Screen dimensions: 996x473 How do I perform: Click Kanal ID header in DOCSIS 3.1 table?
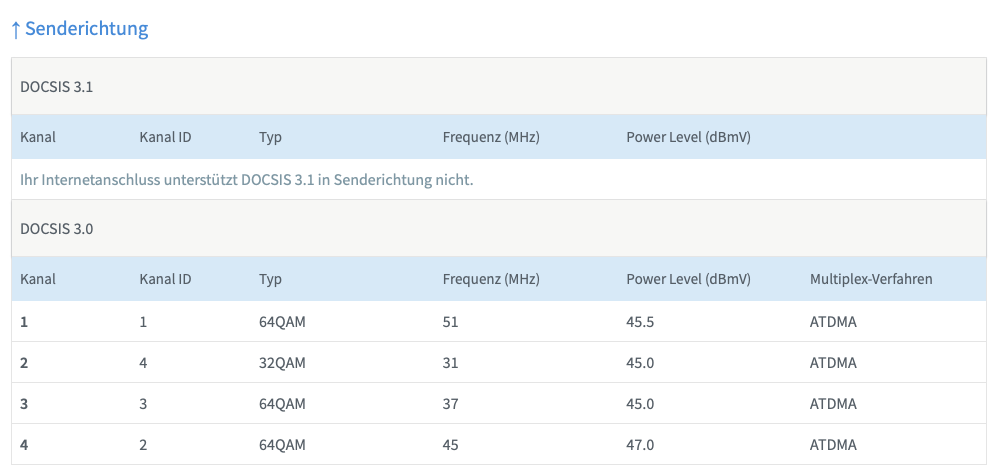pyautogui.click(x=165, y=137)
